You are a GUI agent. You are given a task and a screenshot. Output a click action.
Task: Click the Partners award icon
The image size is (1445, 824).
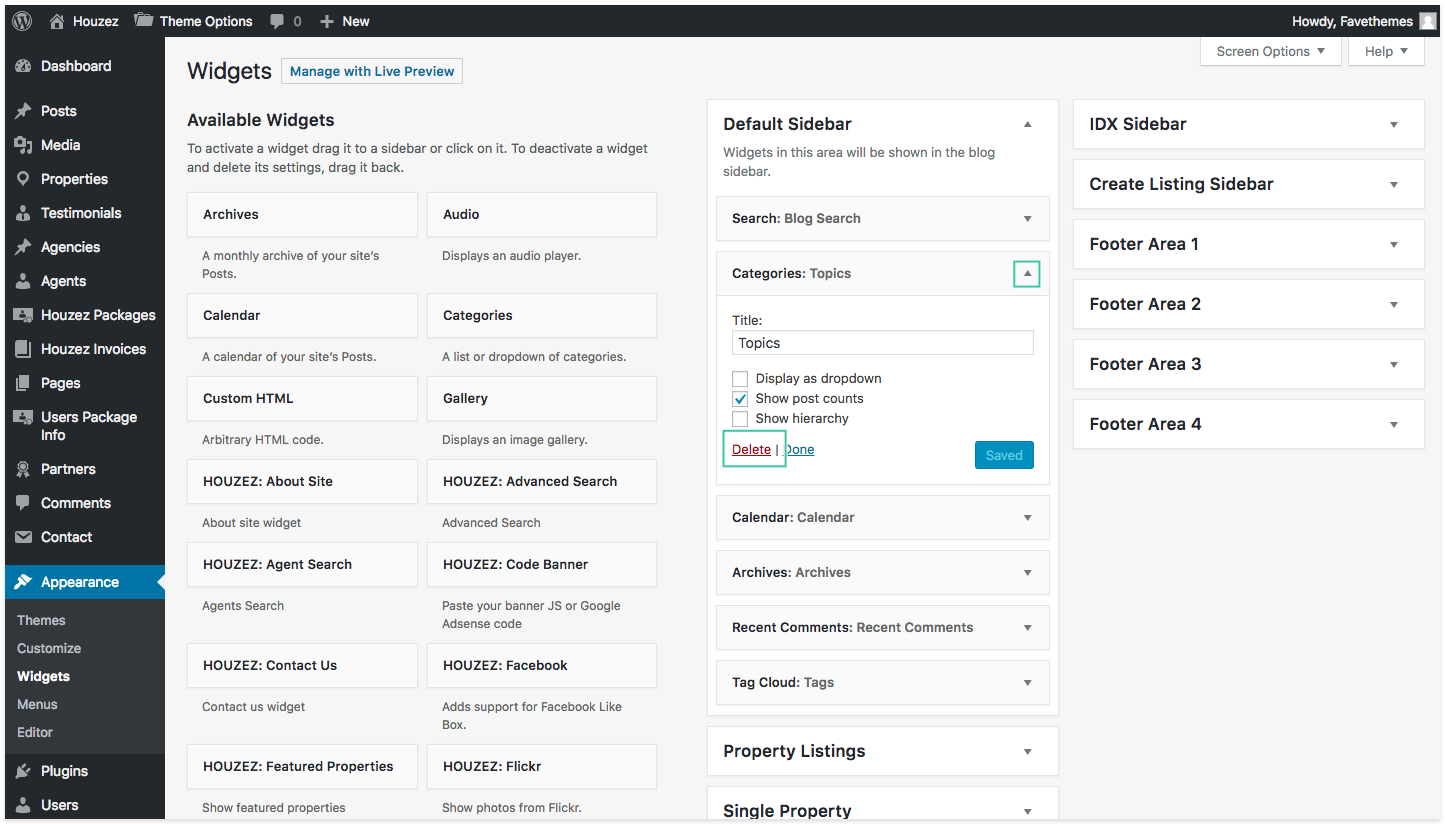23,469
